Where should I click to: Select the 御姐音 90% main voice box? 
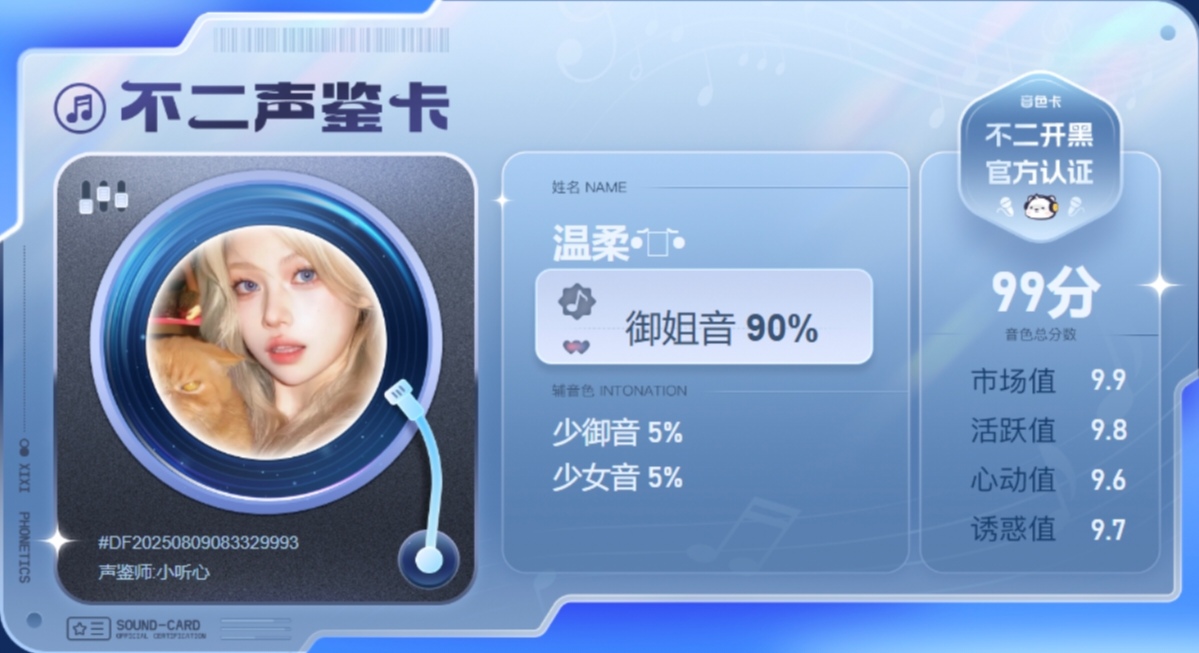pos(703,317)
